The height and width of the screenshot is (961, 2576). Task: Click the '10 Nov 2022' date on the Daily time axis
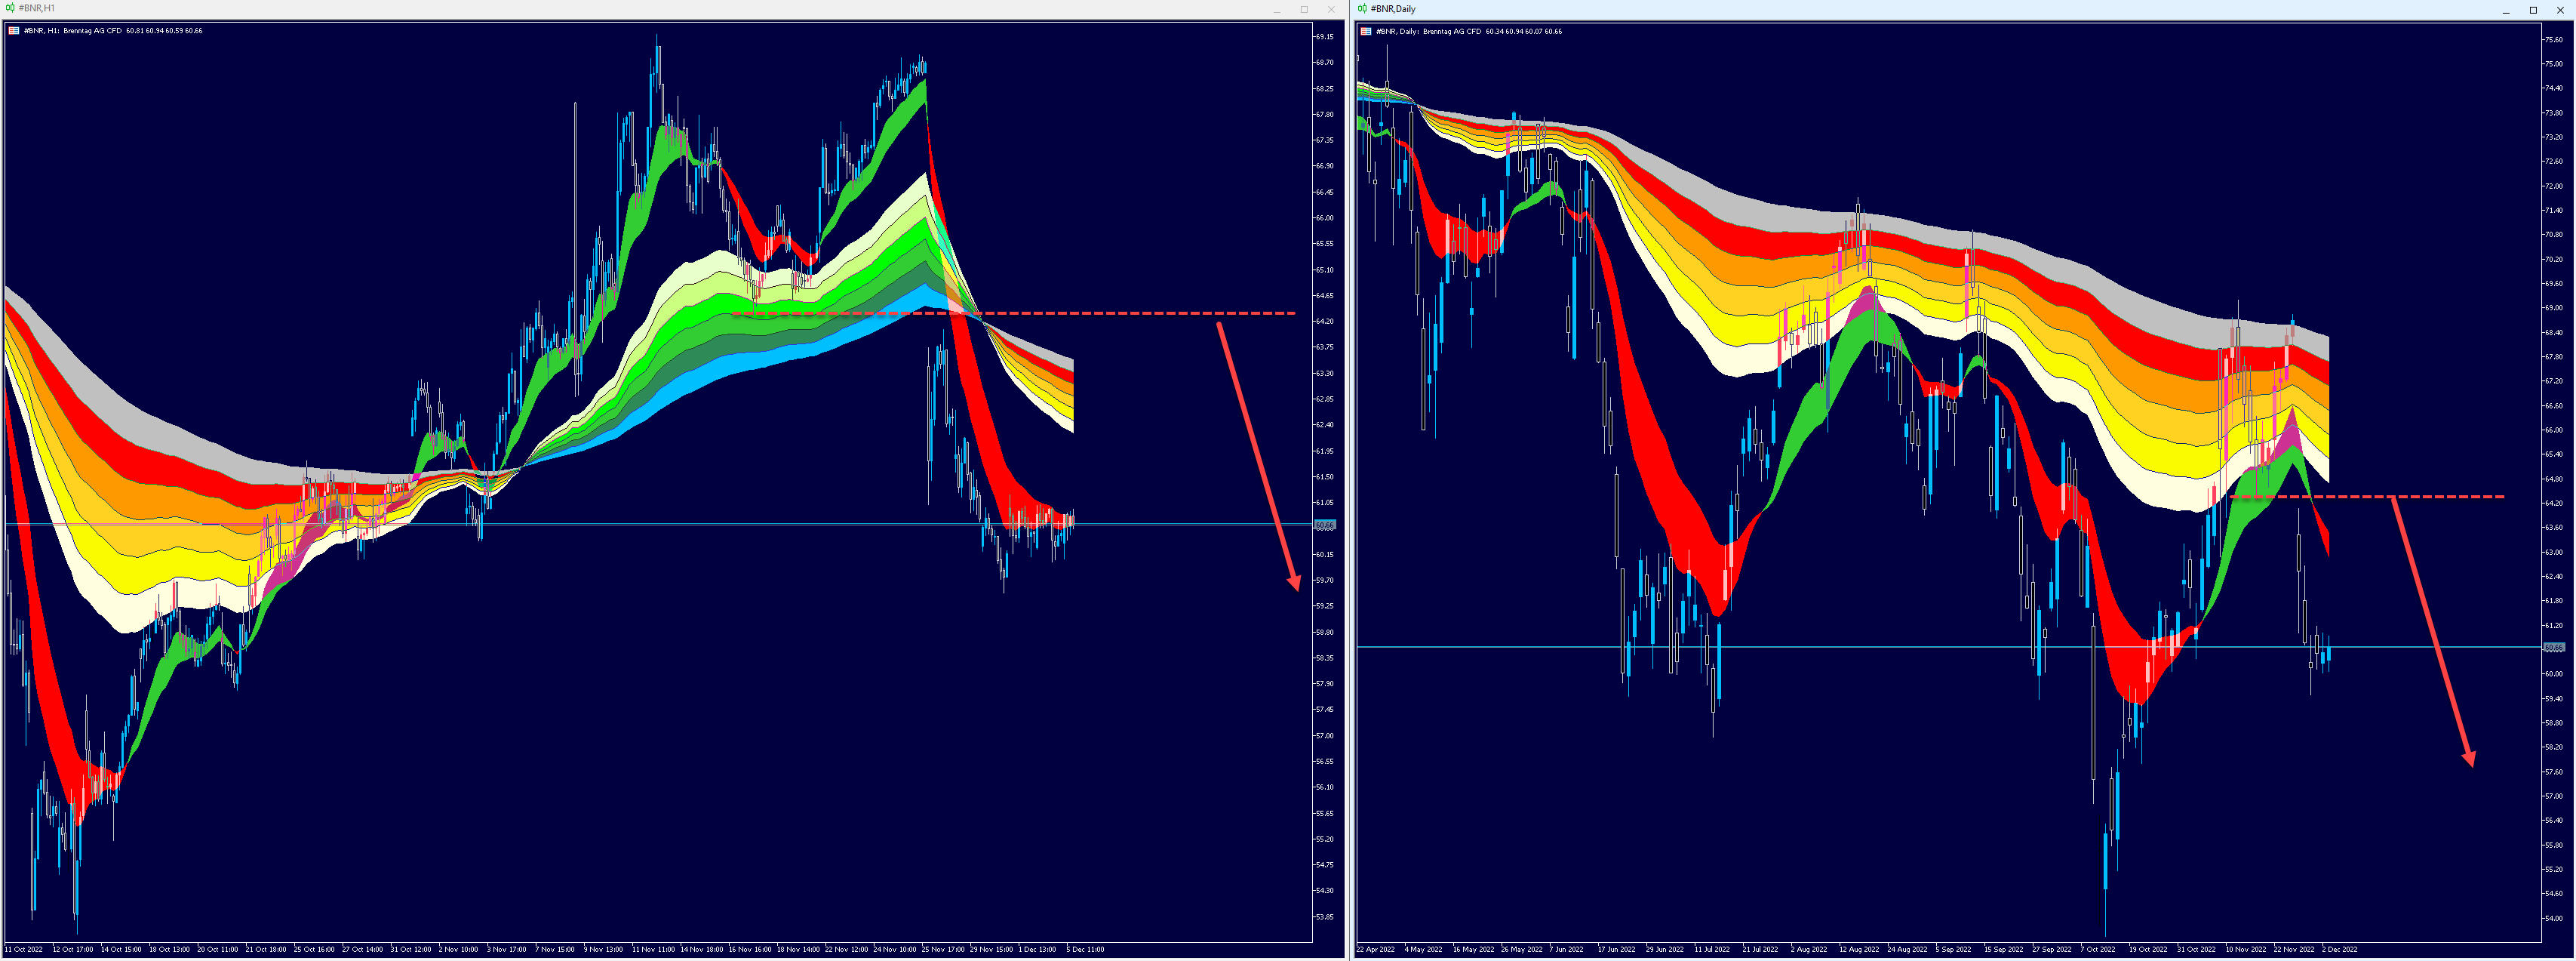coord(2246,950)
